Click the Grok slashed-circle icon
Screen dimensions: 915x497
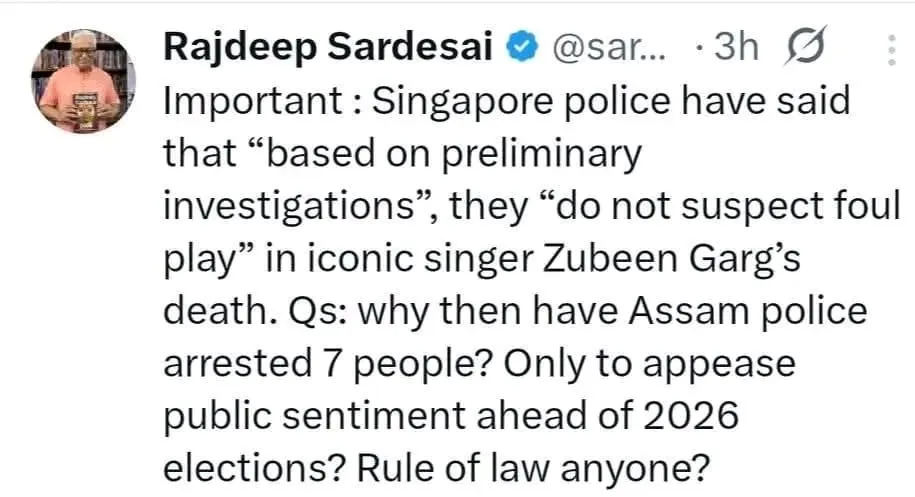pos(807,47)
